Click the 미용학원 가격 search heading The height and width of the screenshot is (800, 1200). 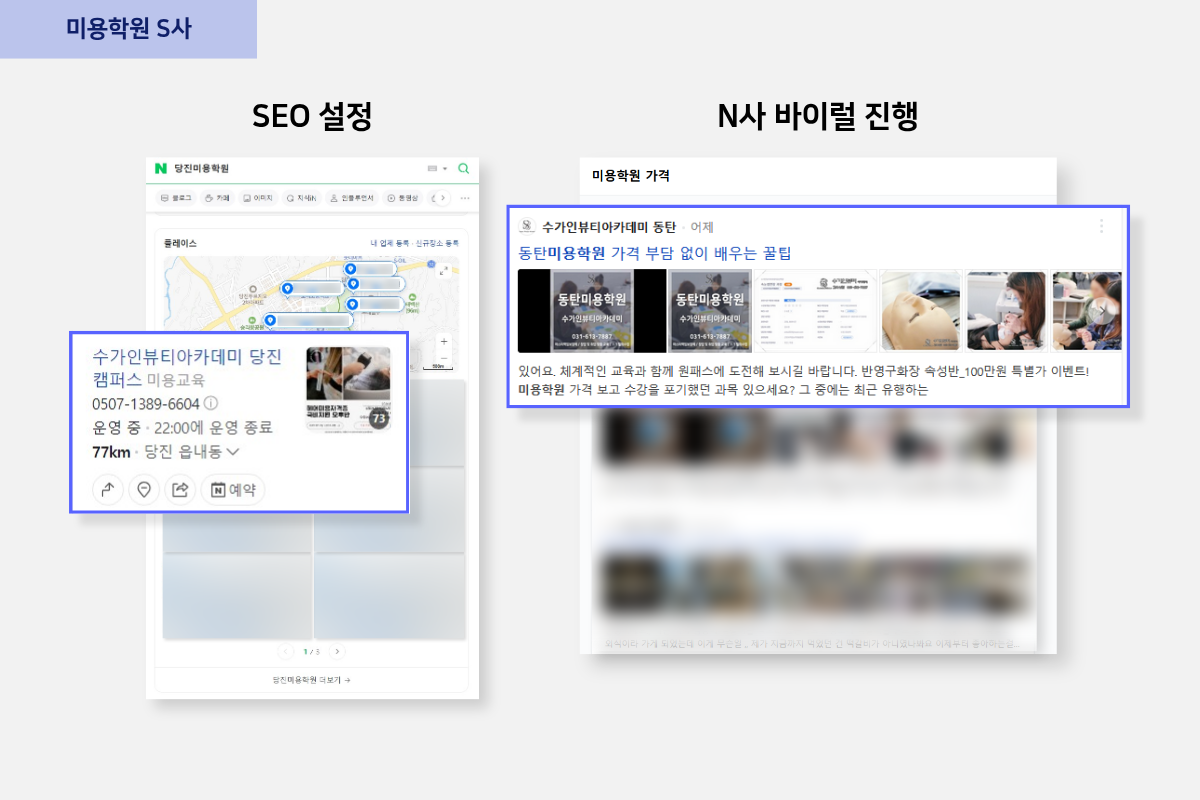point(631,176)
